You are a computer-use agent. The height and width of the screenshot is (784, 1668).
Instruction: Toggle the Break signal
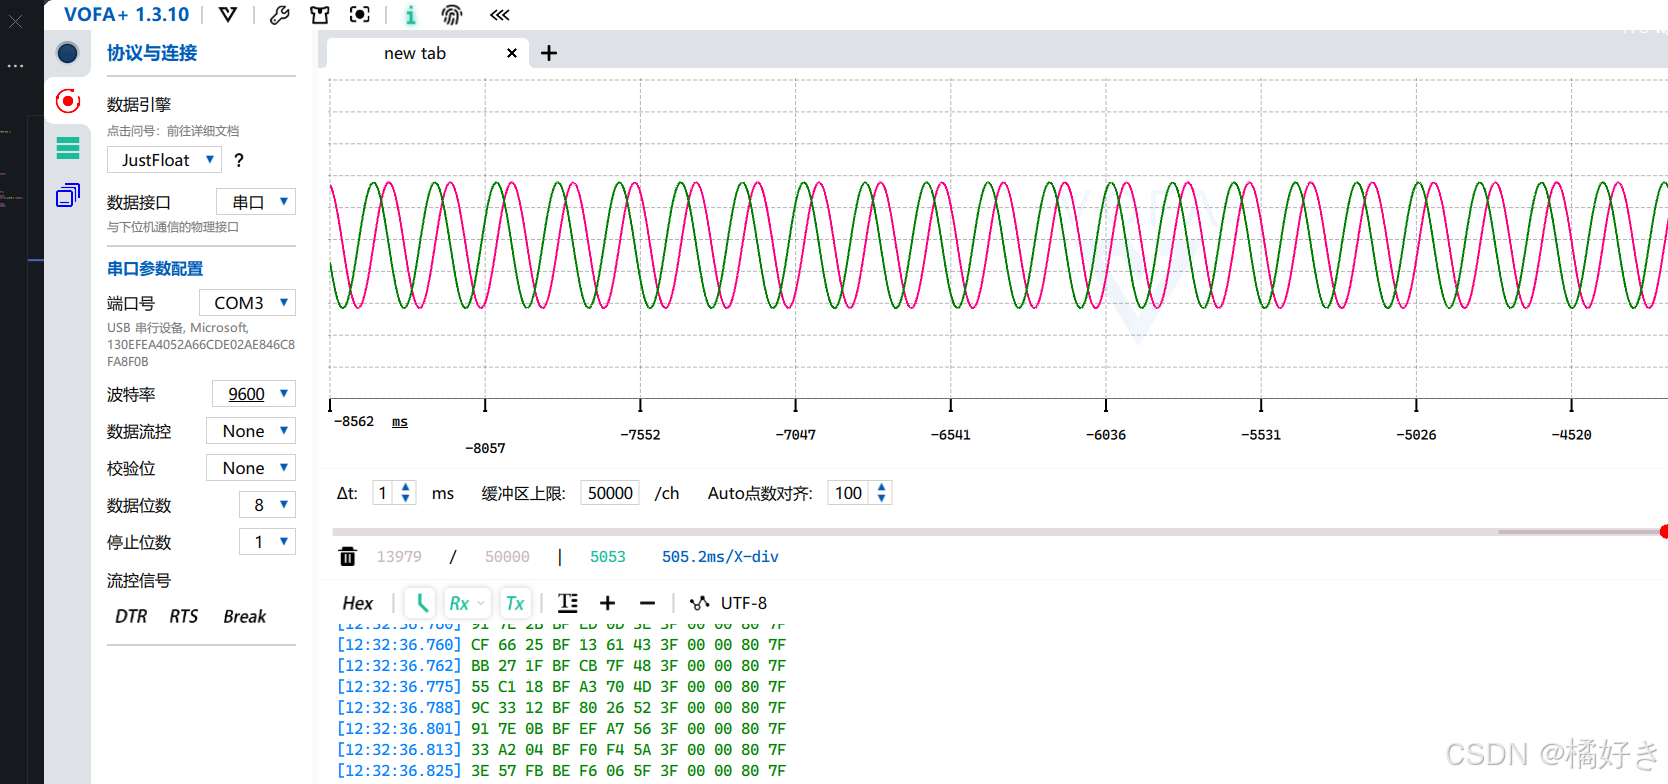click(x=244, y=616)
